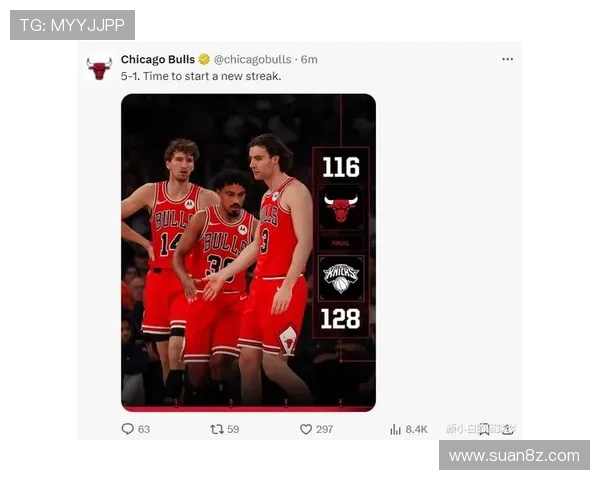The height and width of the screenshot is (480, 600).
Task: Retweet the Chicago Bulls post
Action: click(217, 429)
